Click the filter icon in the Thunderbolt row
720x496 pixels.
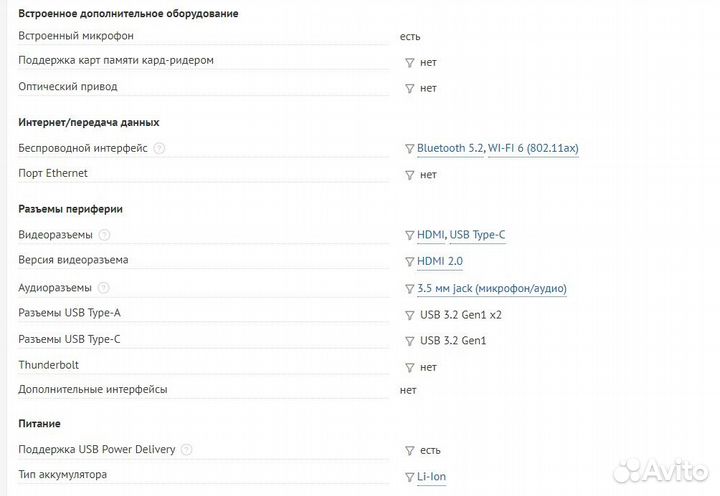(x=409, y=367)
